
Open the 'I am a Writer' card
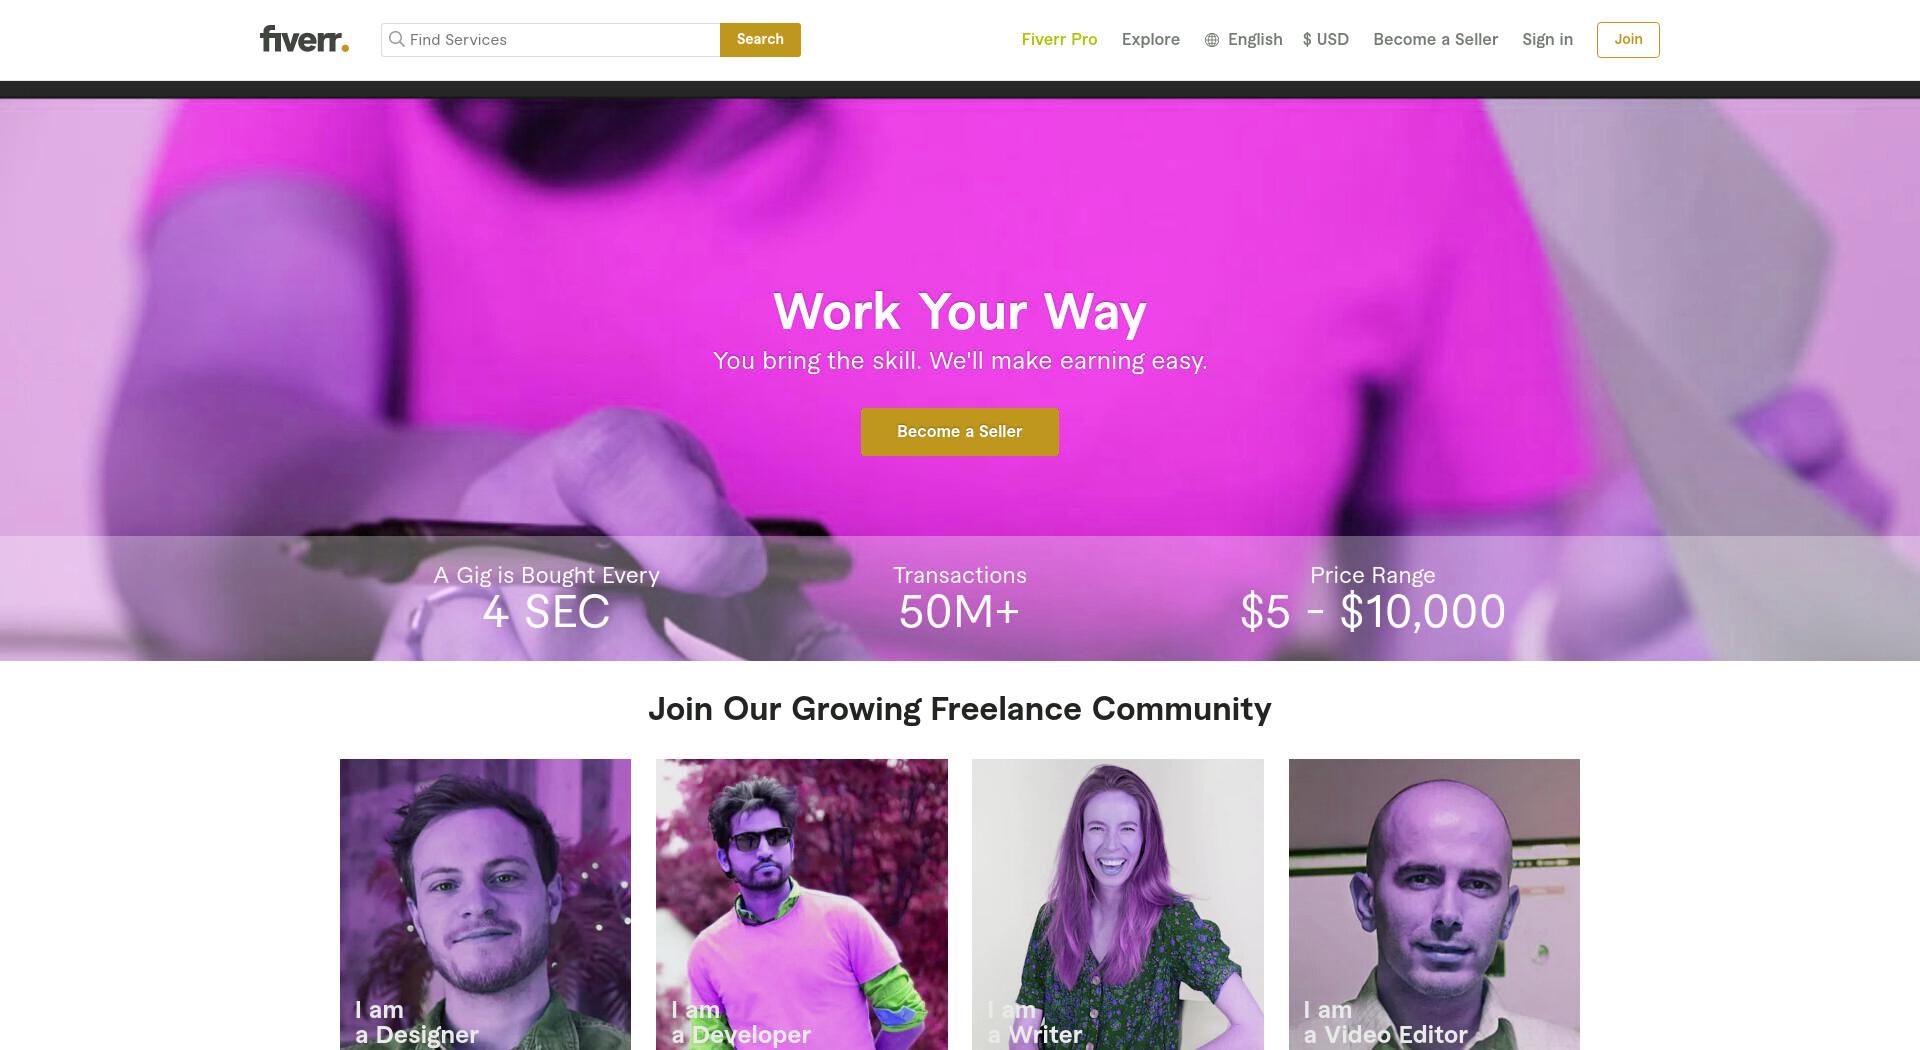point(1118,904)
